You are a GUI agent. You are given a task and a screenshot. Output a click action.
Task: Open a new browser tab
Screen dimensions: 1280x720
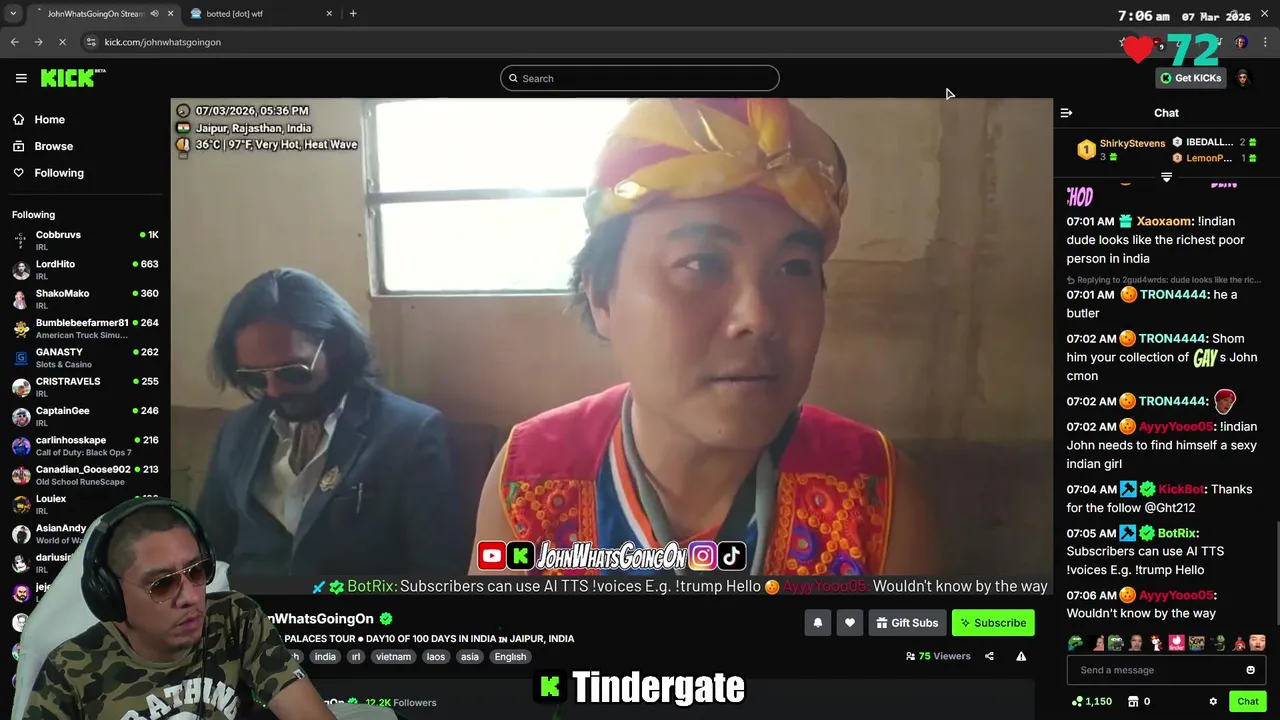[x=353, y=14]
